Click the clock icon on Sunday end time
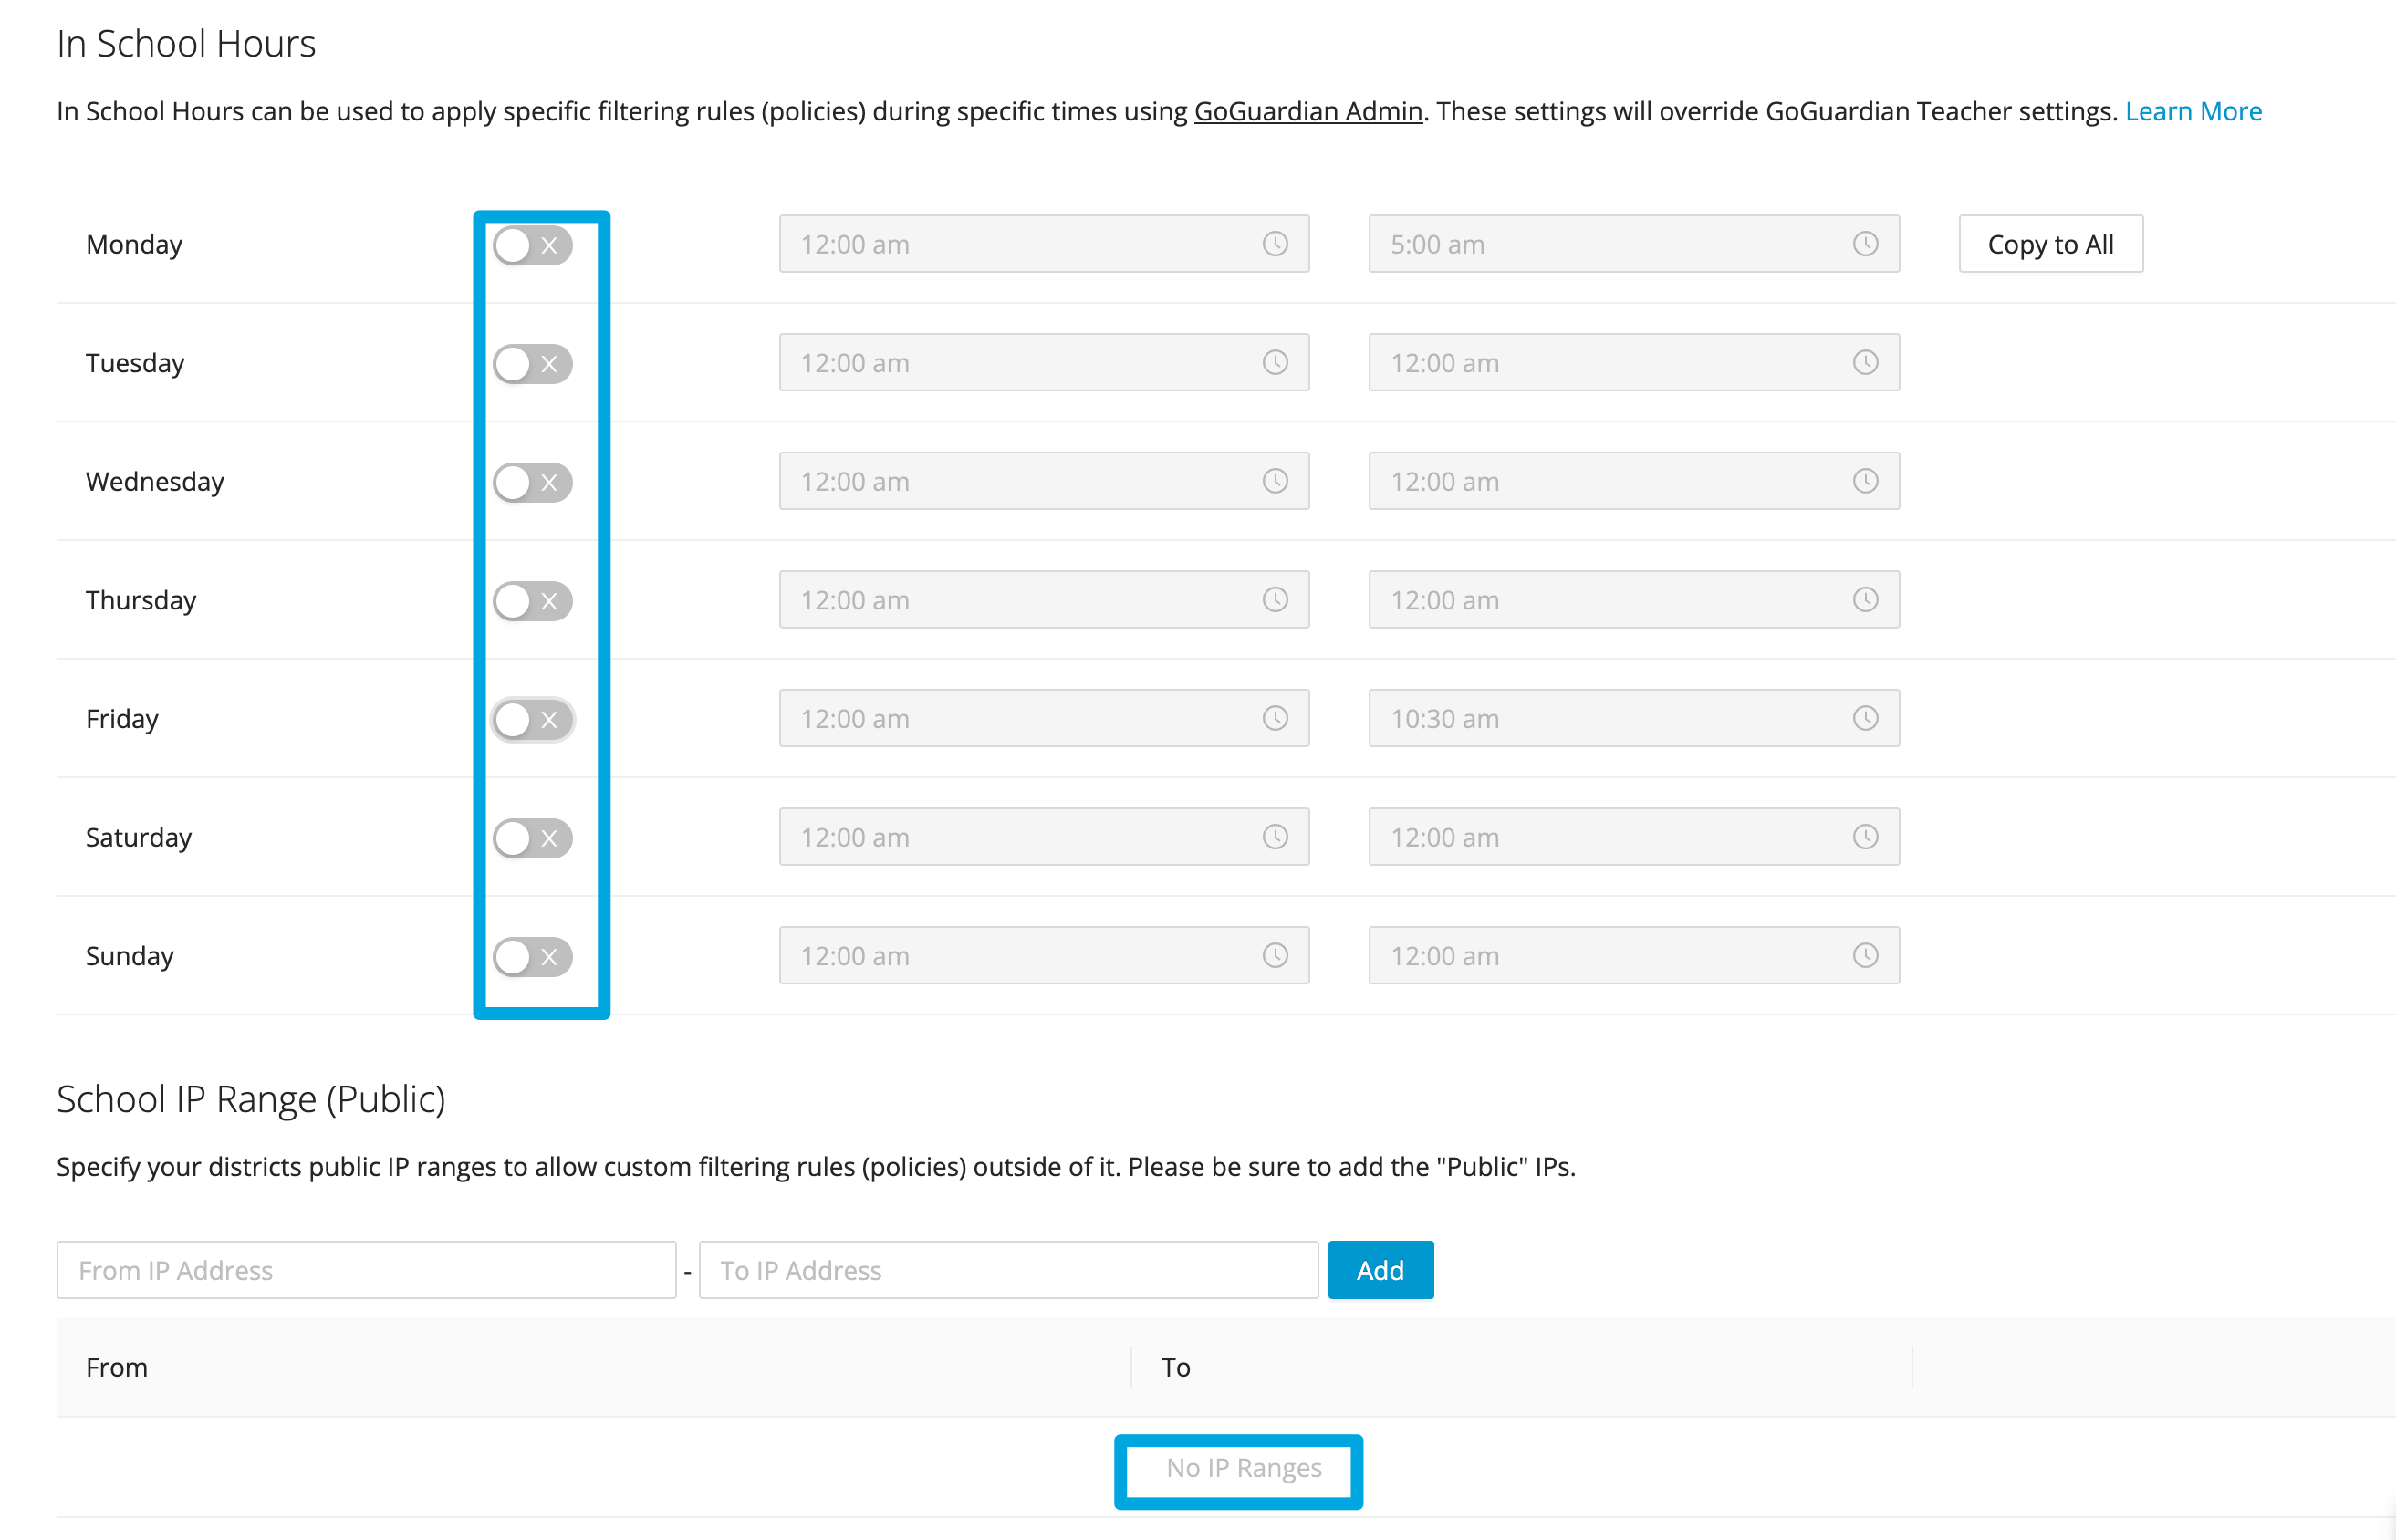Viewport: 2396px width, 1540px height. click(1867, 957)
